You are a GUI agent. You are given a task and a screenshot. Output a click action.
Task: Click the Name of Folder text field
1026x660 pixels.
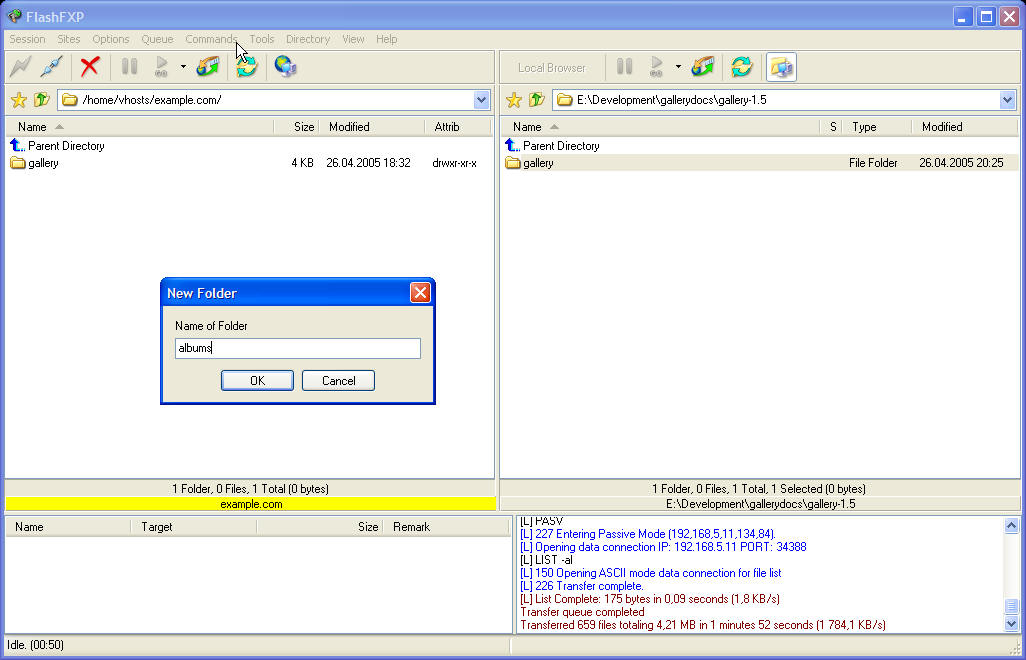point(297,348)
